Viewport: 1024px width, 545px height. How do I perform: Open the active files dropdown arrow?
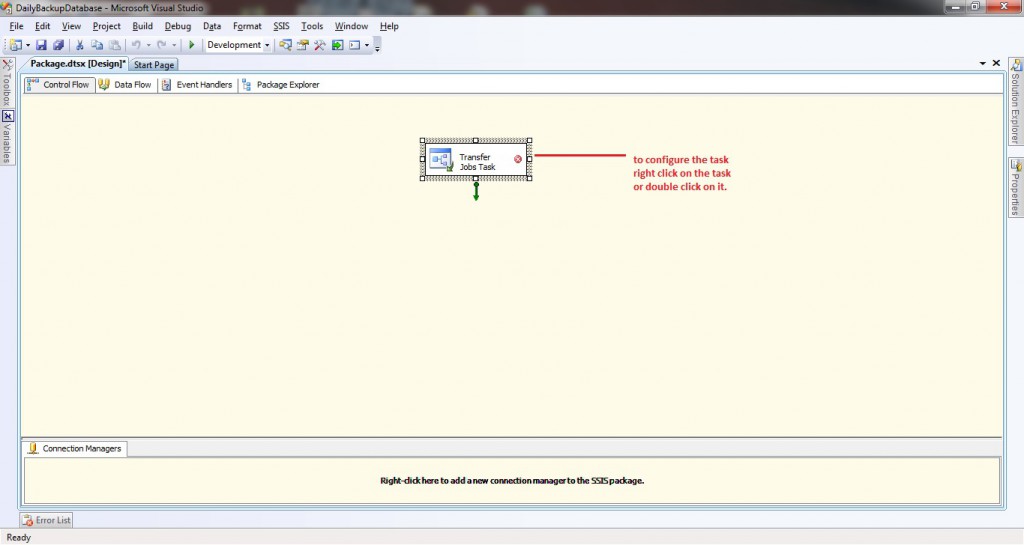pyautogui.click(x=984, y=64)
